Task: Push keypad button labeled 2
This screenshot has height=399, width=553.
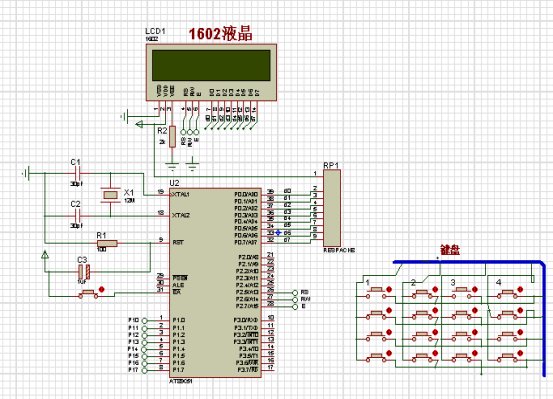Action: (x=421, y=294)
